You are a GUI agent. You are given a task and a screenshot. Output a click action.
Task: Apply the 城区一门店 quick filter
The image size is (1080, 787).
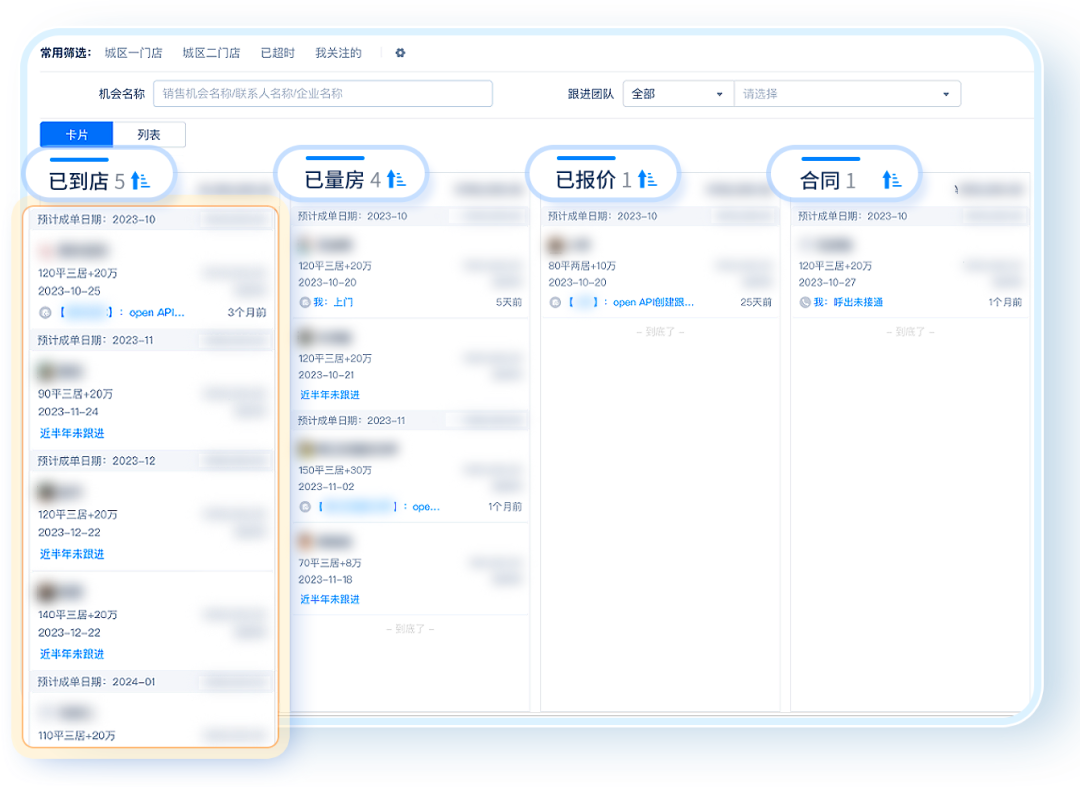point(134,53)
